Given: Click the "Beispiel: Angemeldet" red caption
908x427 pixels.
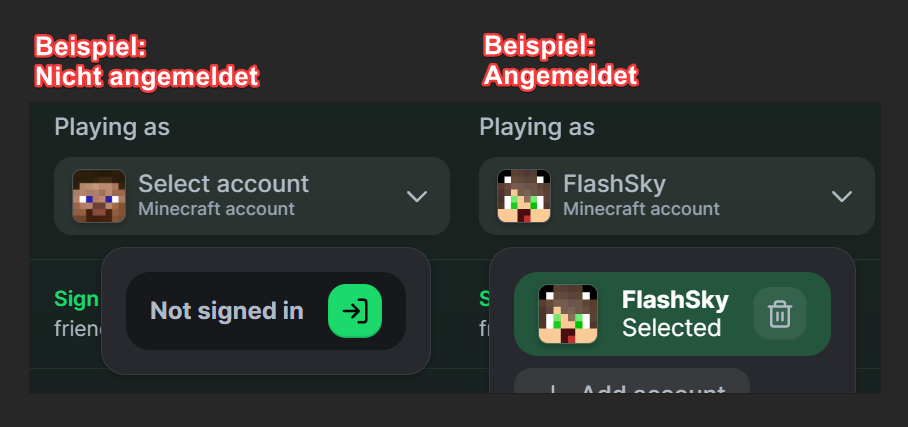Looking at the screenshot, I should (x=560, y=61).
